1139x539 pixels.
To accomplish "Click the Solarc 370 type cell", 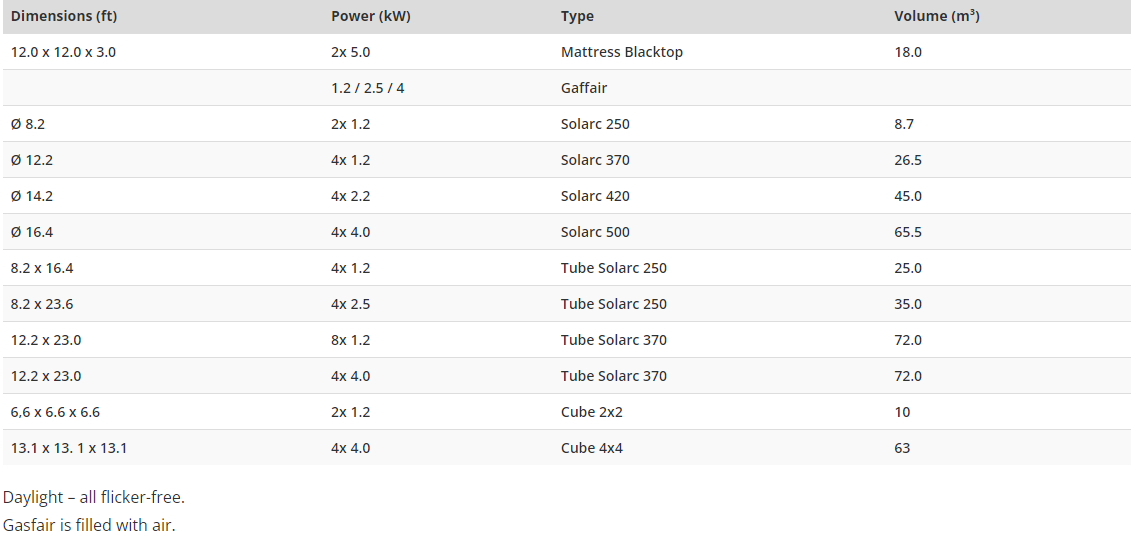I will point(595,160).
